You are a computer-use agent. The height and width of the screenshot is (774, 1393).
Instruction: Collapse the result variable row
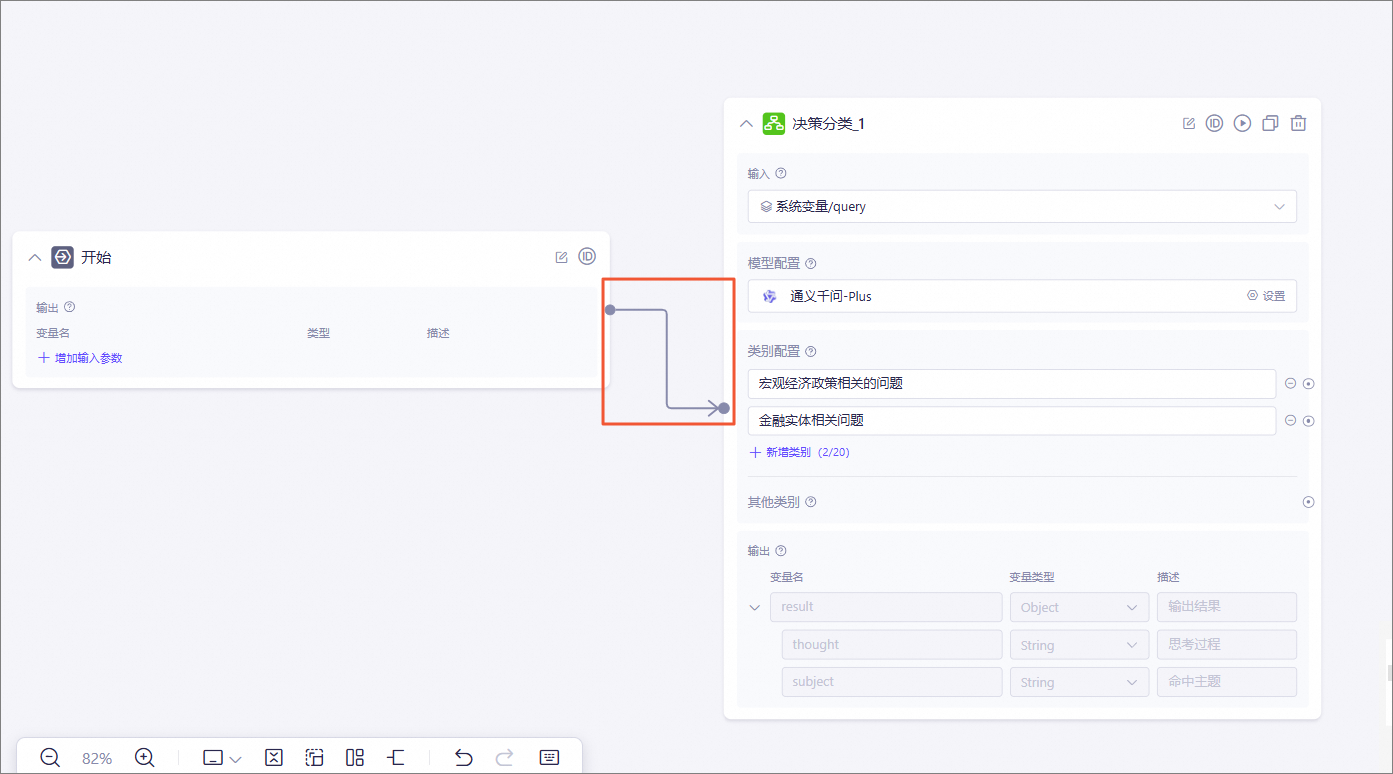point(755,608)
